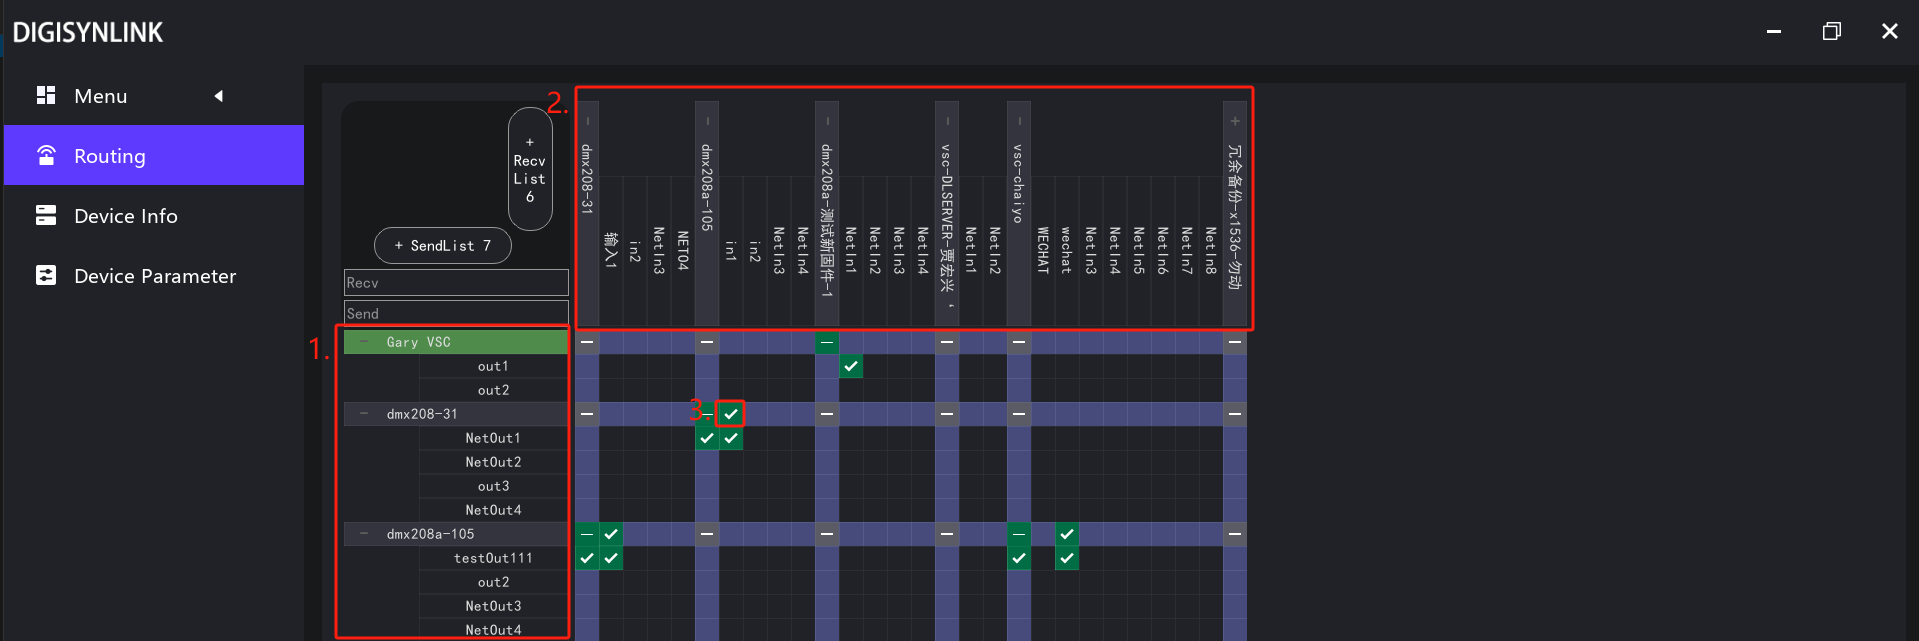
Task: Select out1 row under Gary VSC
Action: pyautogui.click(x=493, y=366)
